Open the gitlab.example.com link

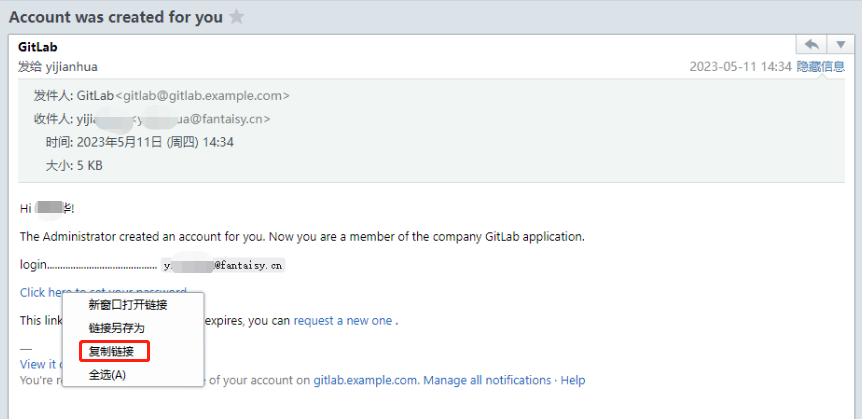(367, 380)
